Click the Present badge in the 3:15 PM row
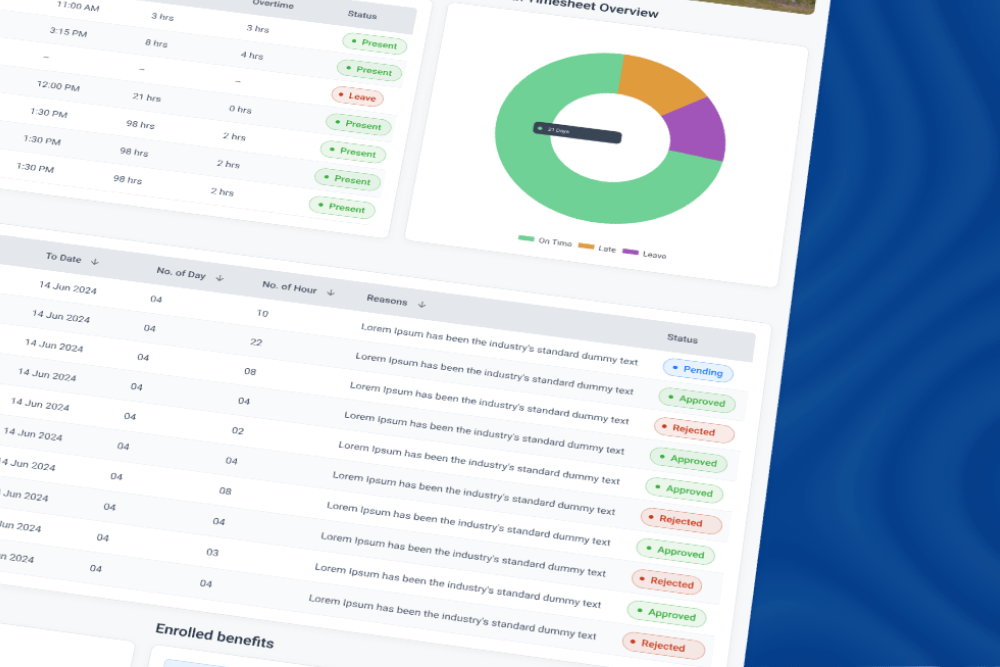This screenshot has width=1000, height=667. coord(370,70)
